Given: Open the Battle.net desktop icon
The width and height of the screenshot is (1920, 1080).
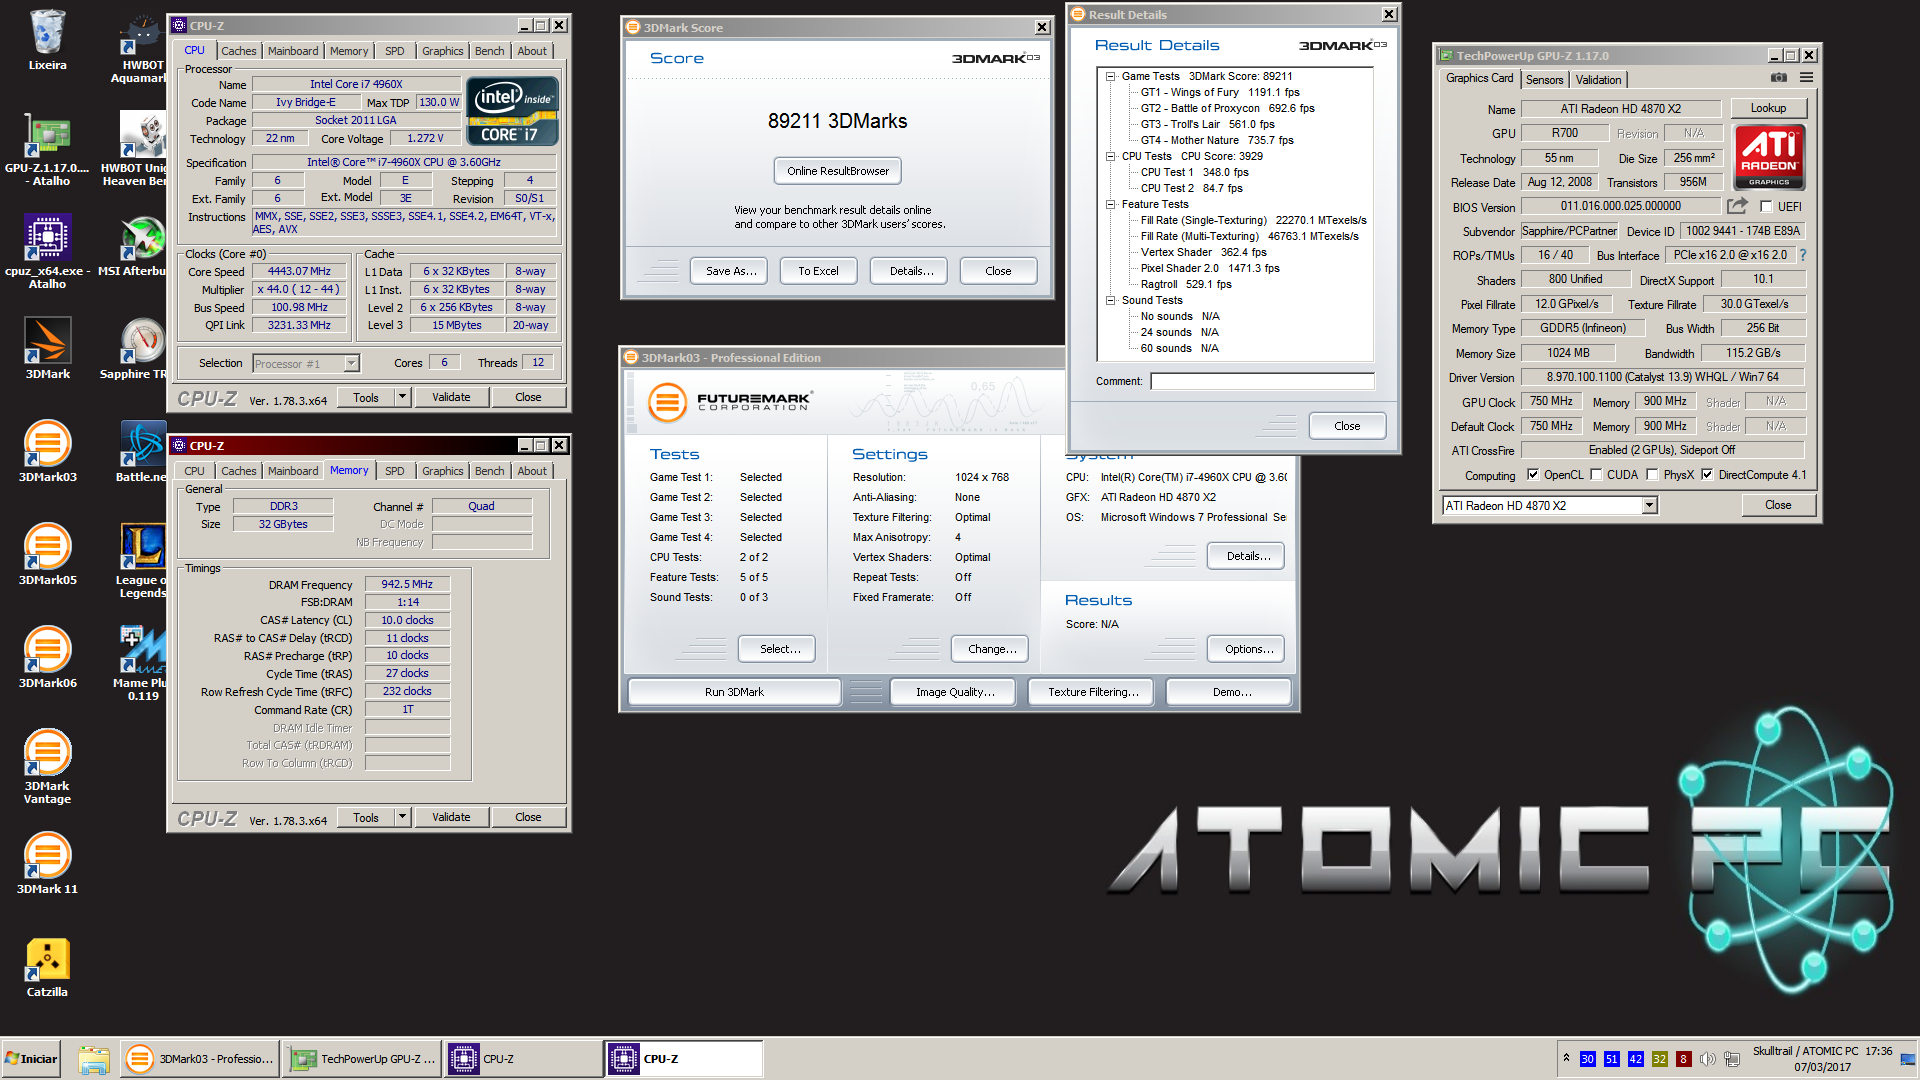Looking at the screenshot, I should pyautogui.click(x=142, y=451).
